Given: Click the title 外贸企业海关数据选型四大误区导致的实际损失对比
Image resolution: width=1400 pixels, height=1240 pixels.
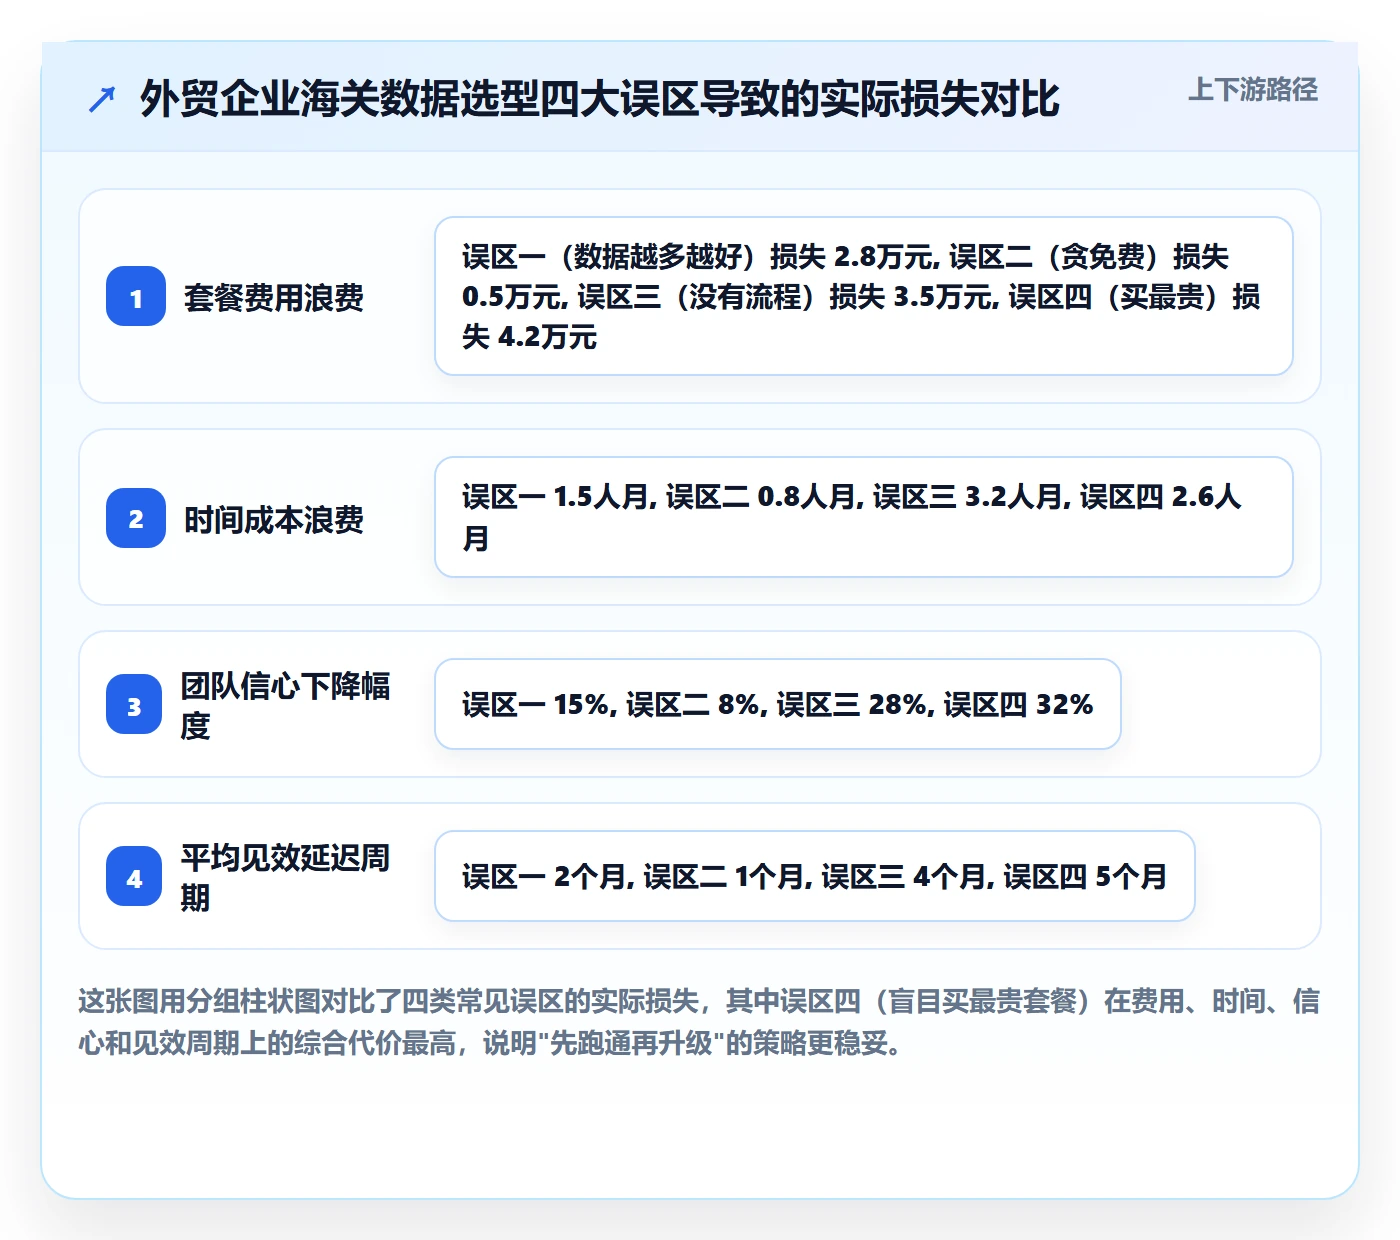Looking at the screenshot, I should (600, 99).
